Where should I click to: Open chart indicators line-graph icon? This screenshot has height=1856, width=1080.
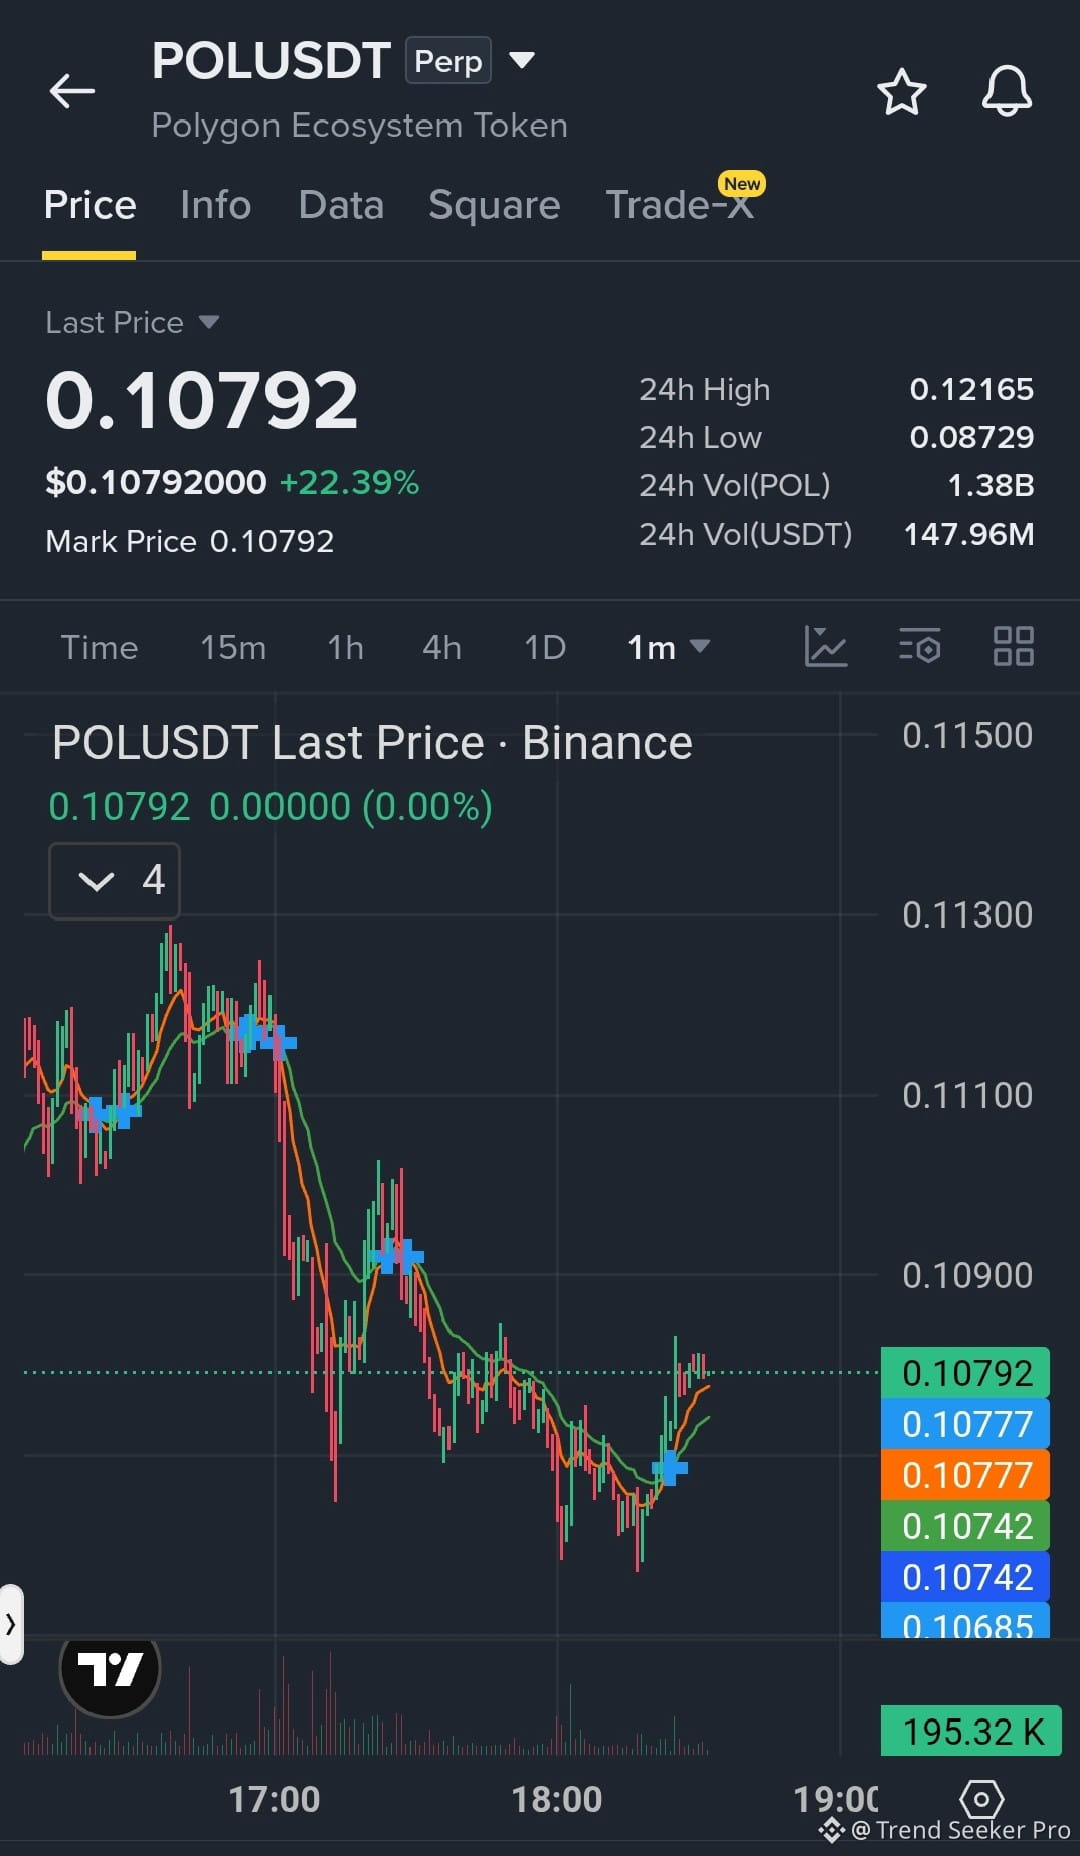tap(826, 646)
